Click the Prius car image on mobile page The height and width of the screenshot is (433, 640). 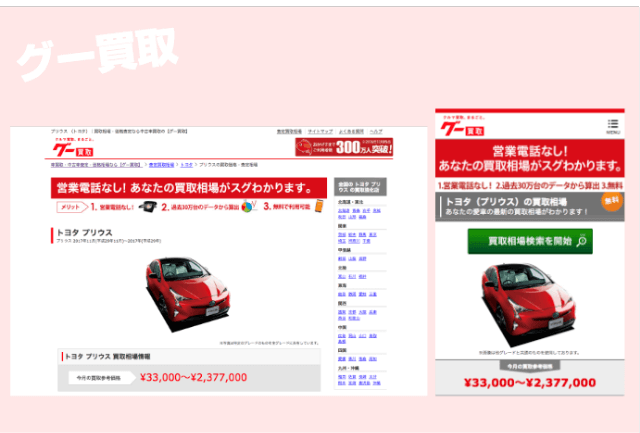click(x=528, y=304)
